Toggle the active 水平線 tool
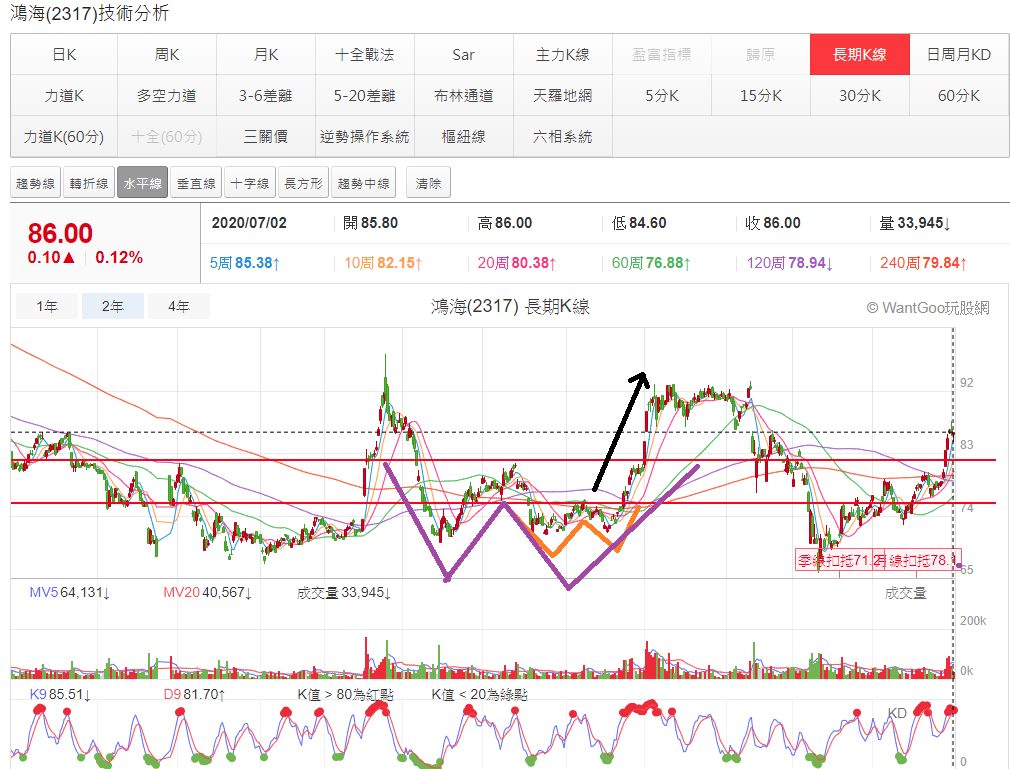The image size is (1010, 769). (142, 184)
